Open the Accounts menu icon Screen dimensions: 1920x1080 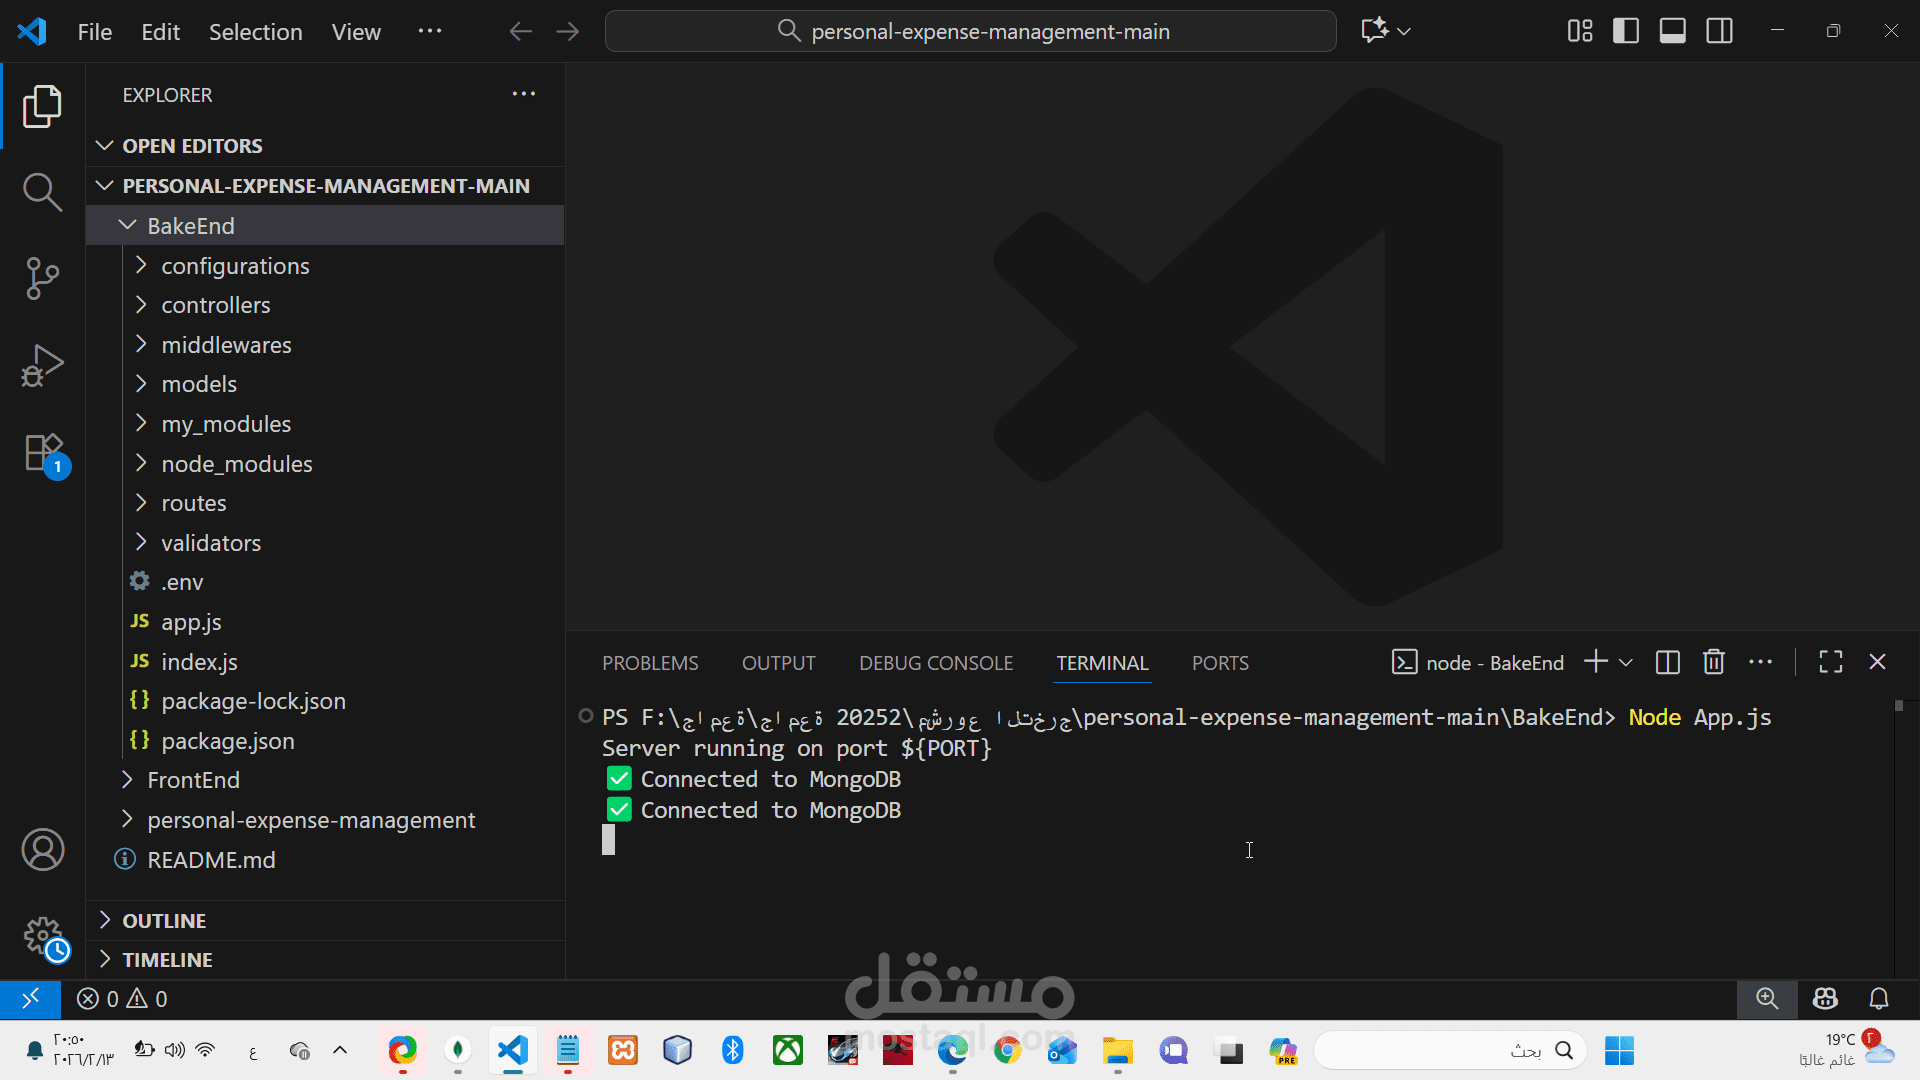[x=42, y=850]
